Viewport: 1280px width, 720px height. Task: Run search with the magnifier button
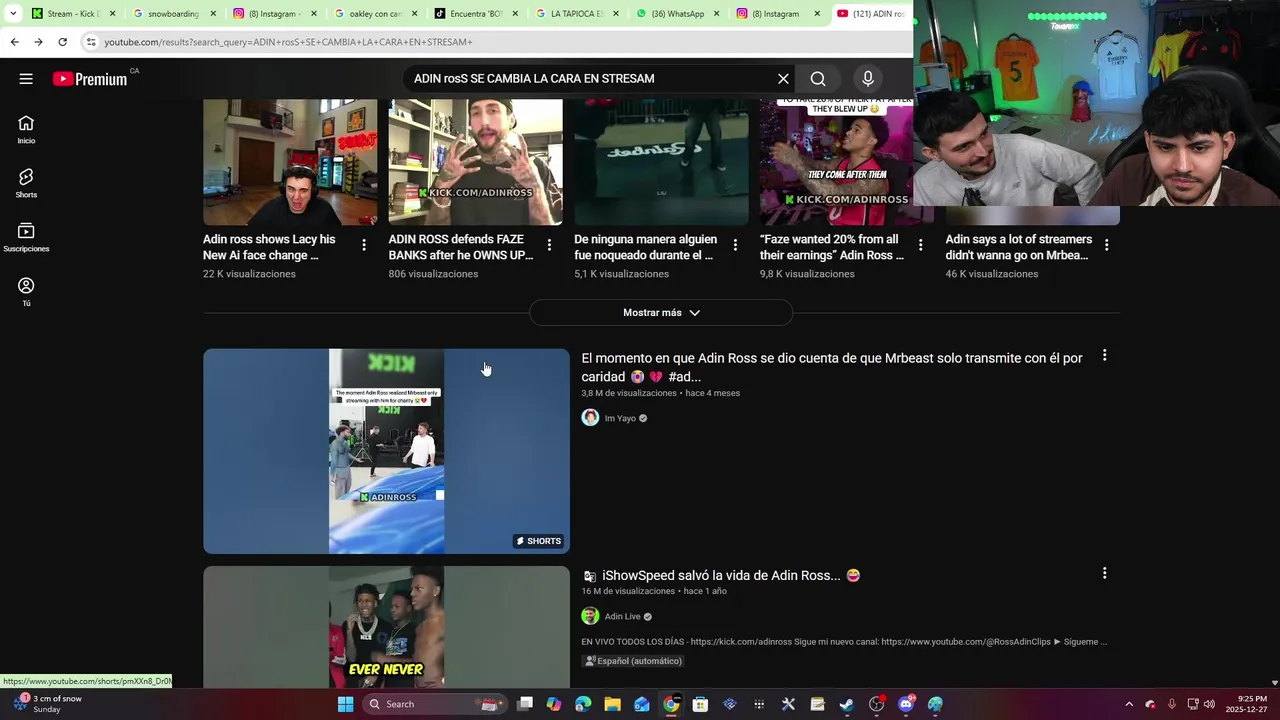coord(818,79)
